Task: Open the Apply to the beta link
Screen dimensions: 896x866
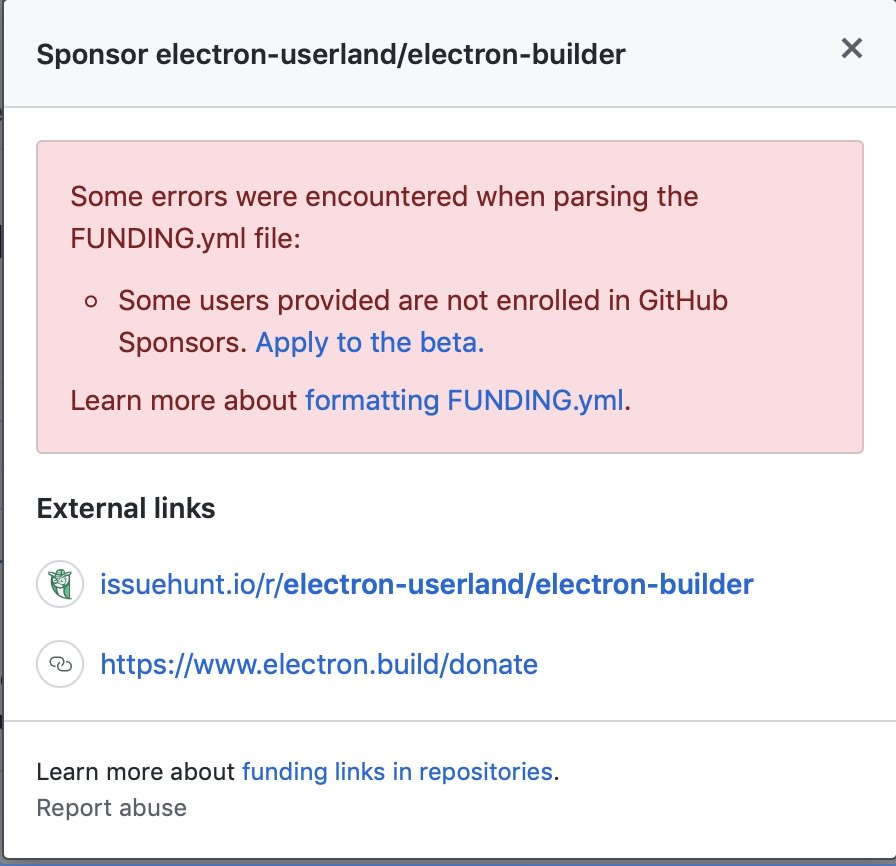Action: pos(368,342)
